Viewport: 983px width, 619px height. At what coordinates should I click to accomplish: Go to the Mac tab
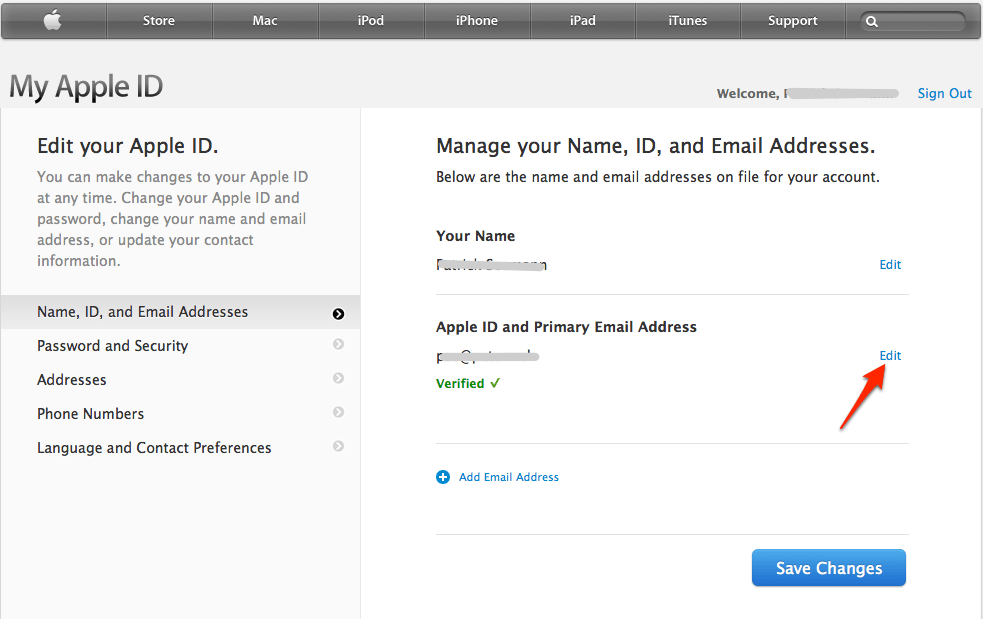click(265, 20)
